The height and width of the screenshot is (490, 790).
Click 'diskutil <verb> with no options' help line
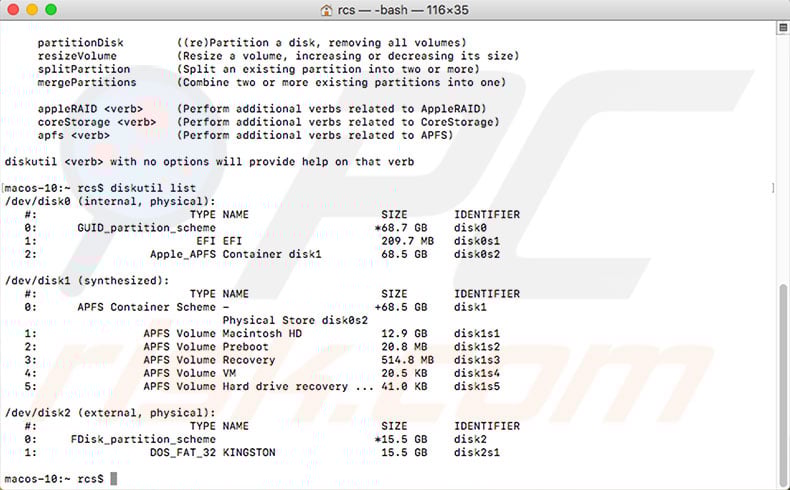pos(210,162)
